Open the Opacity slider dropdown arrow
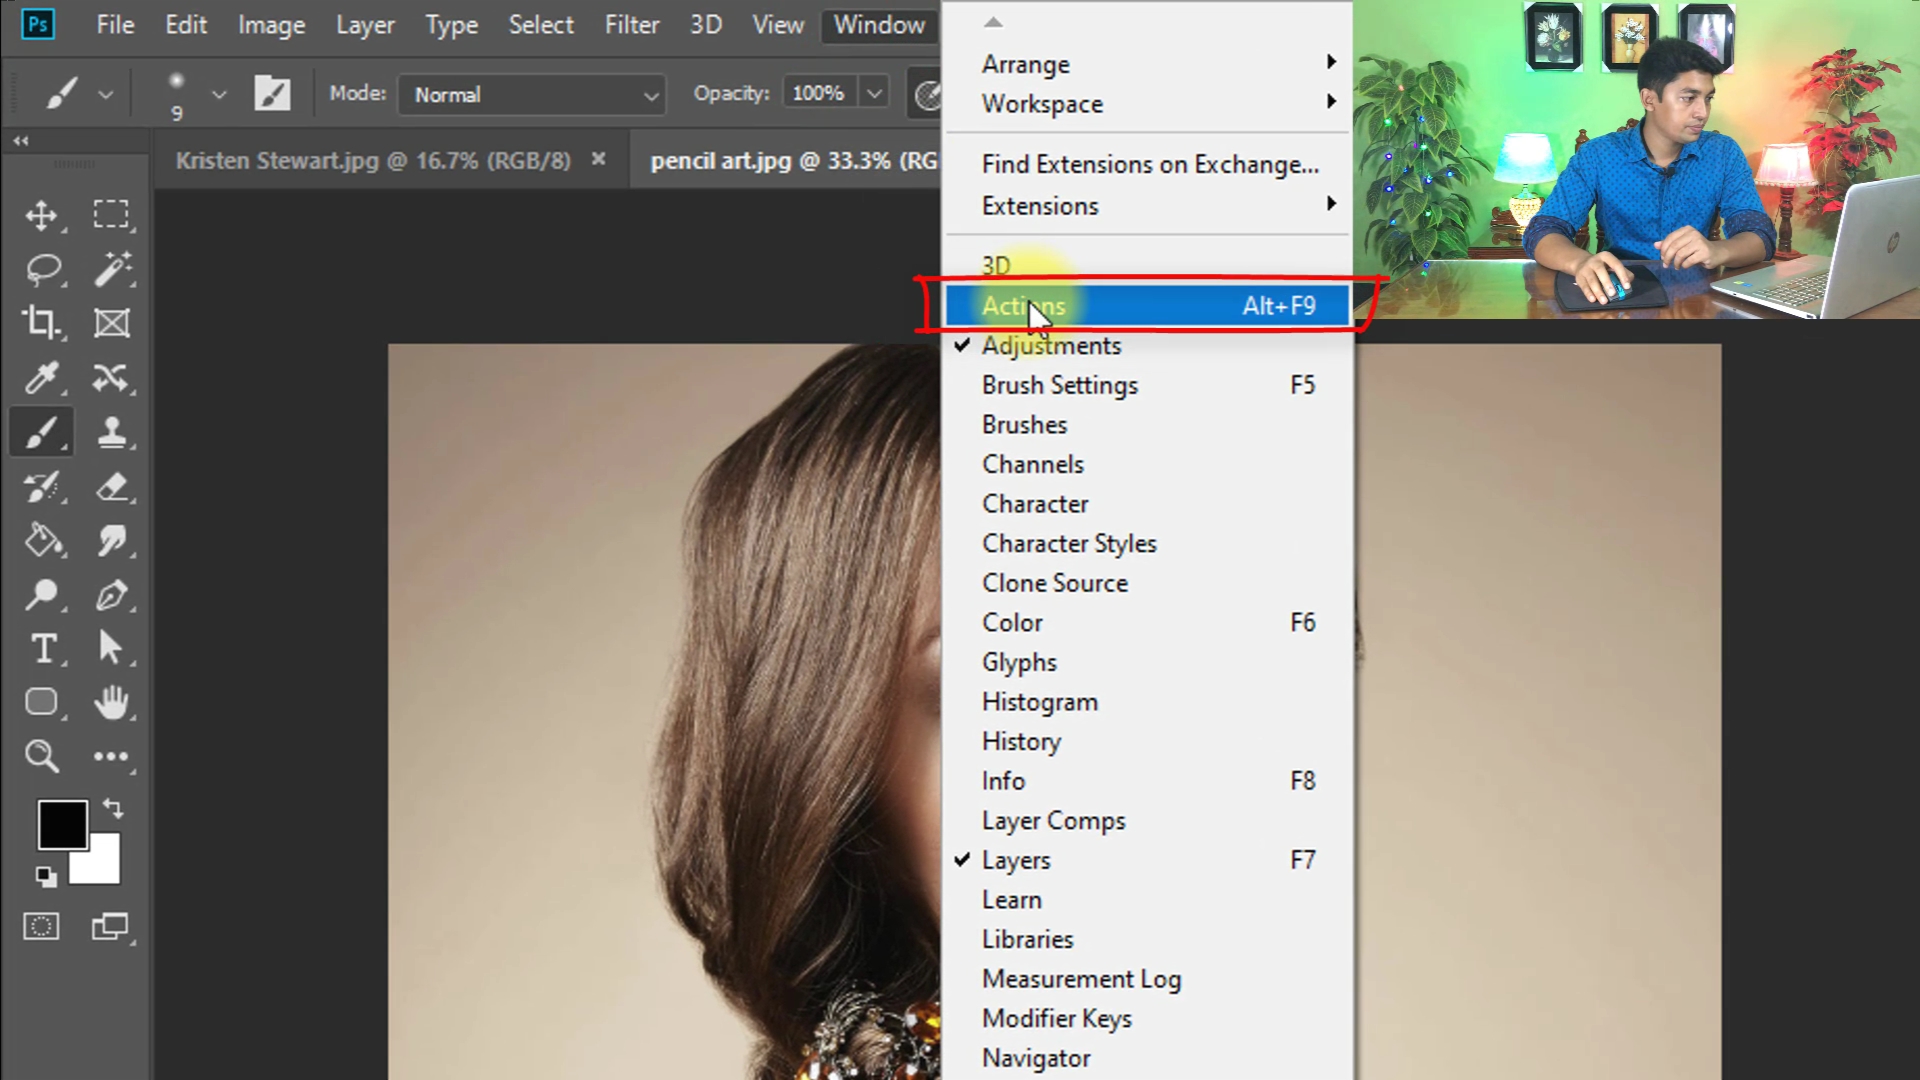This screenshot has width=1920, height=1080. coord(874,94)
